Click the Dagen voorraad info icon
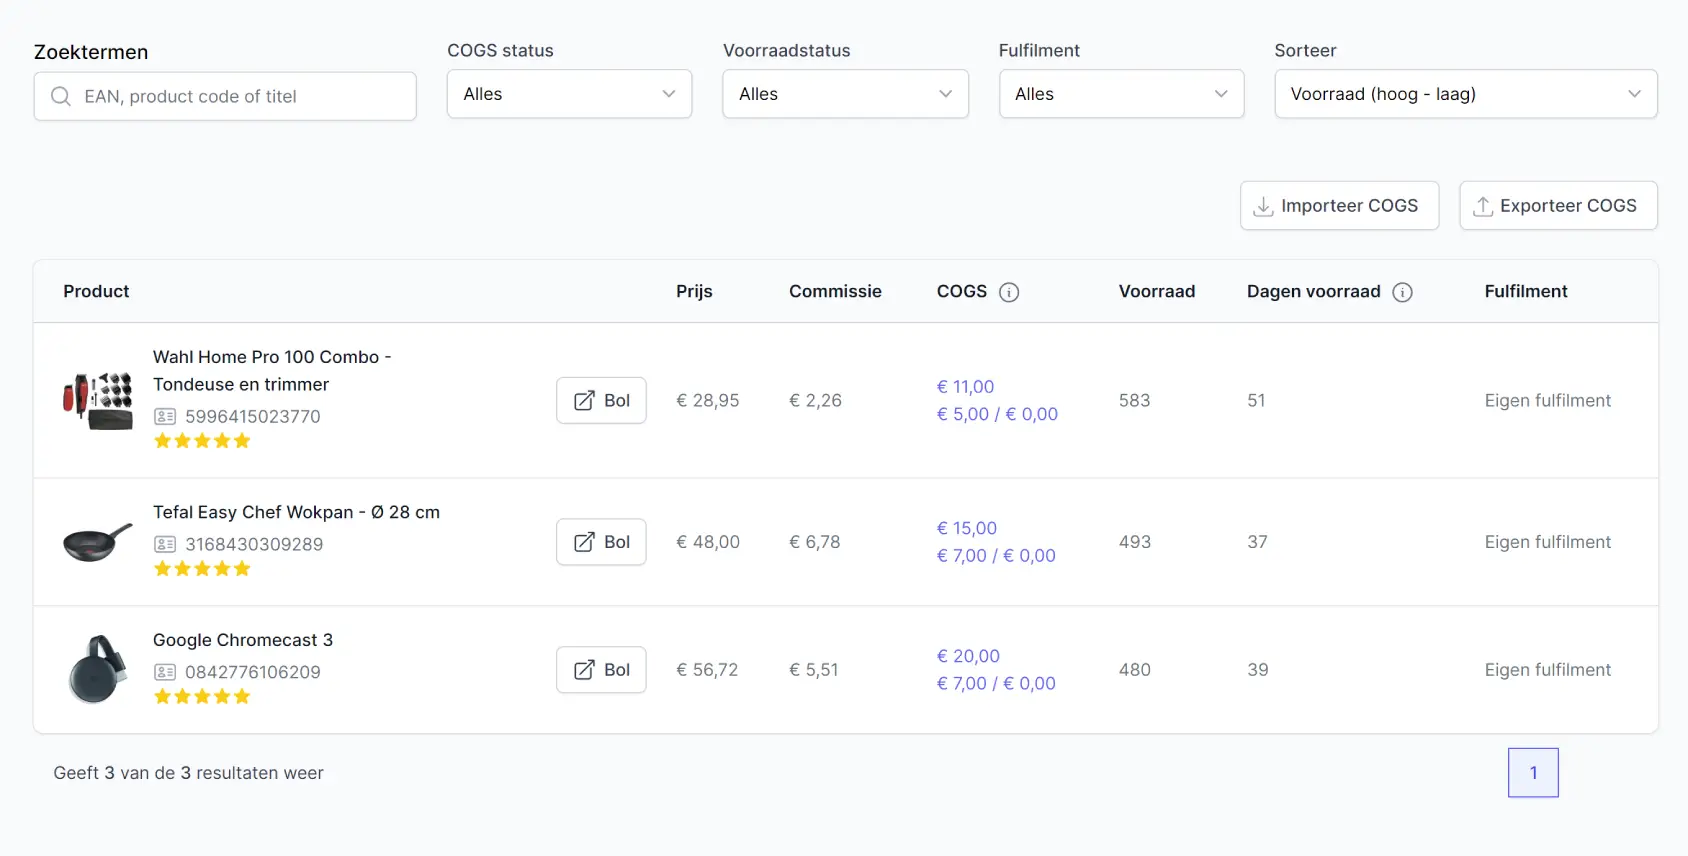1688x856 pixels. pyautogui.click(x=1403, y=292)
